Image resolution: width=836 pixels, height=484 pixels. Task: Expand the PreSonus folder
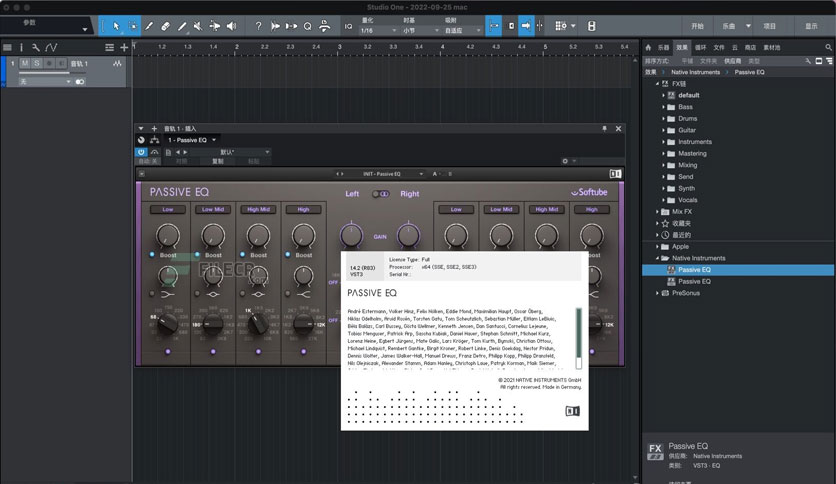point(657,293)
